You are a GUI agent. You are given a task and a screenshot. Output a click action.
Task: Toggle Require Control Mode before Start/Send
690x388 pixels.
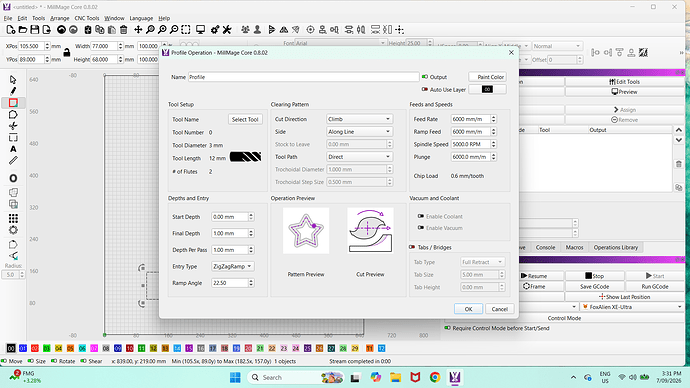(x=448, y=328)
